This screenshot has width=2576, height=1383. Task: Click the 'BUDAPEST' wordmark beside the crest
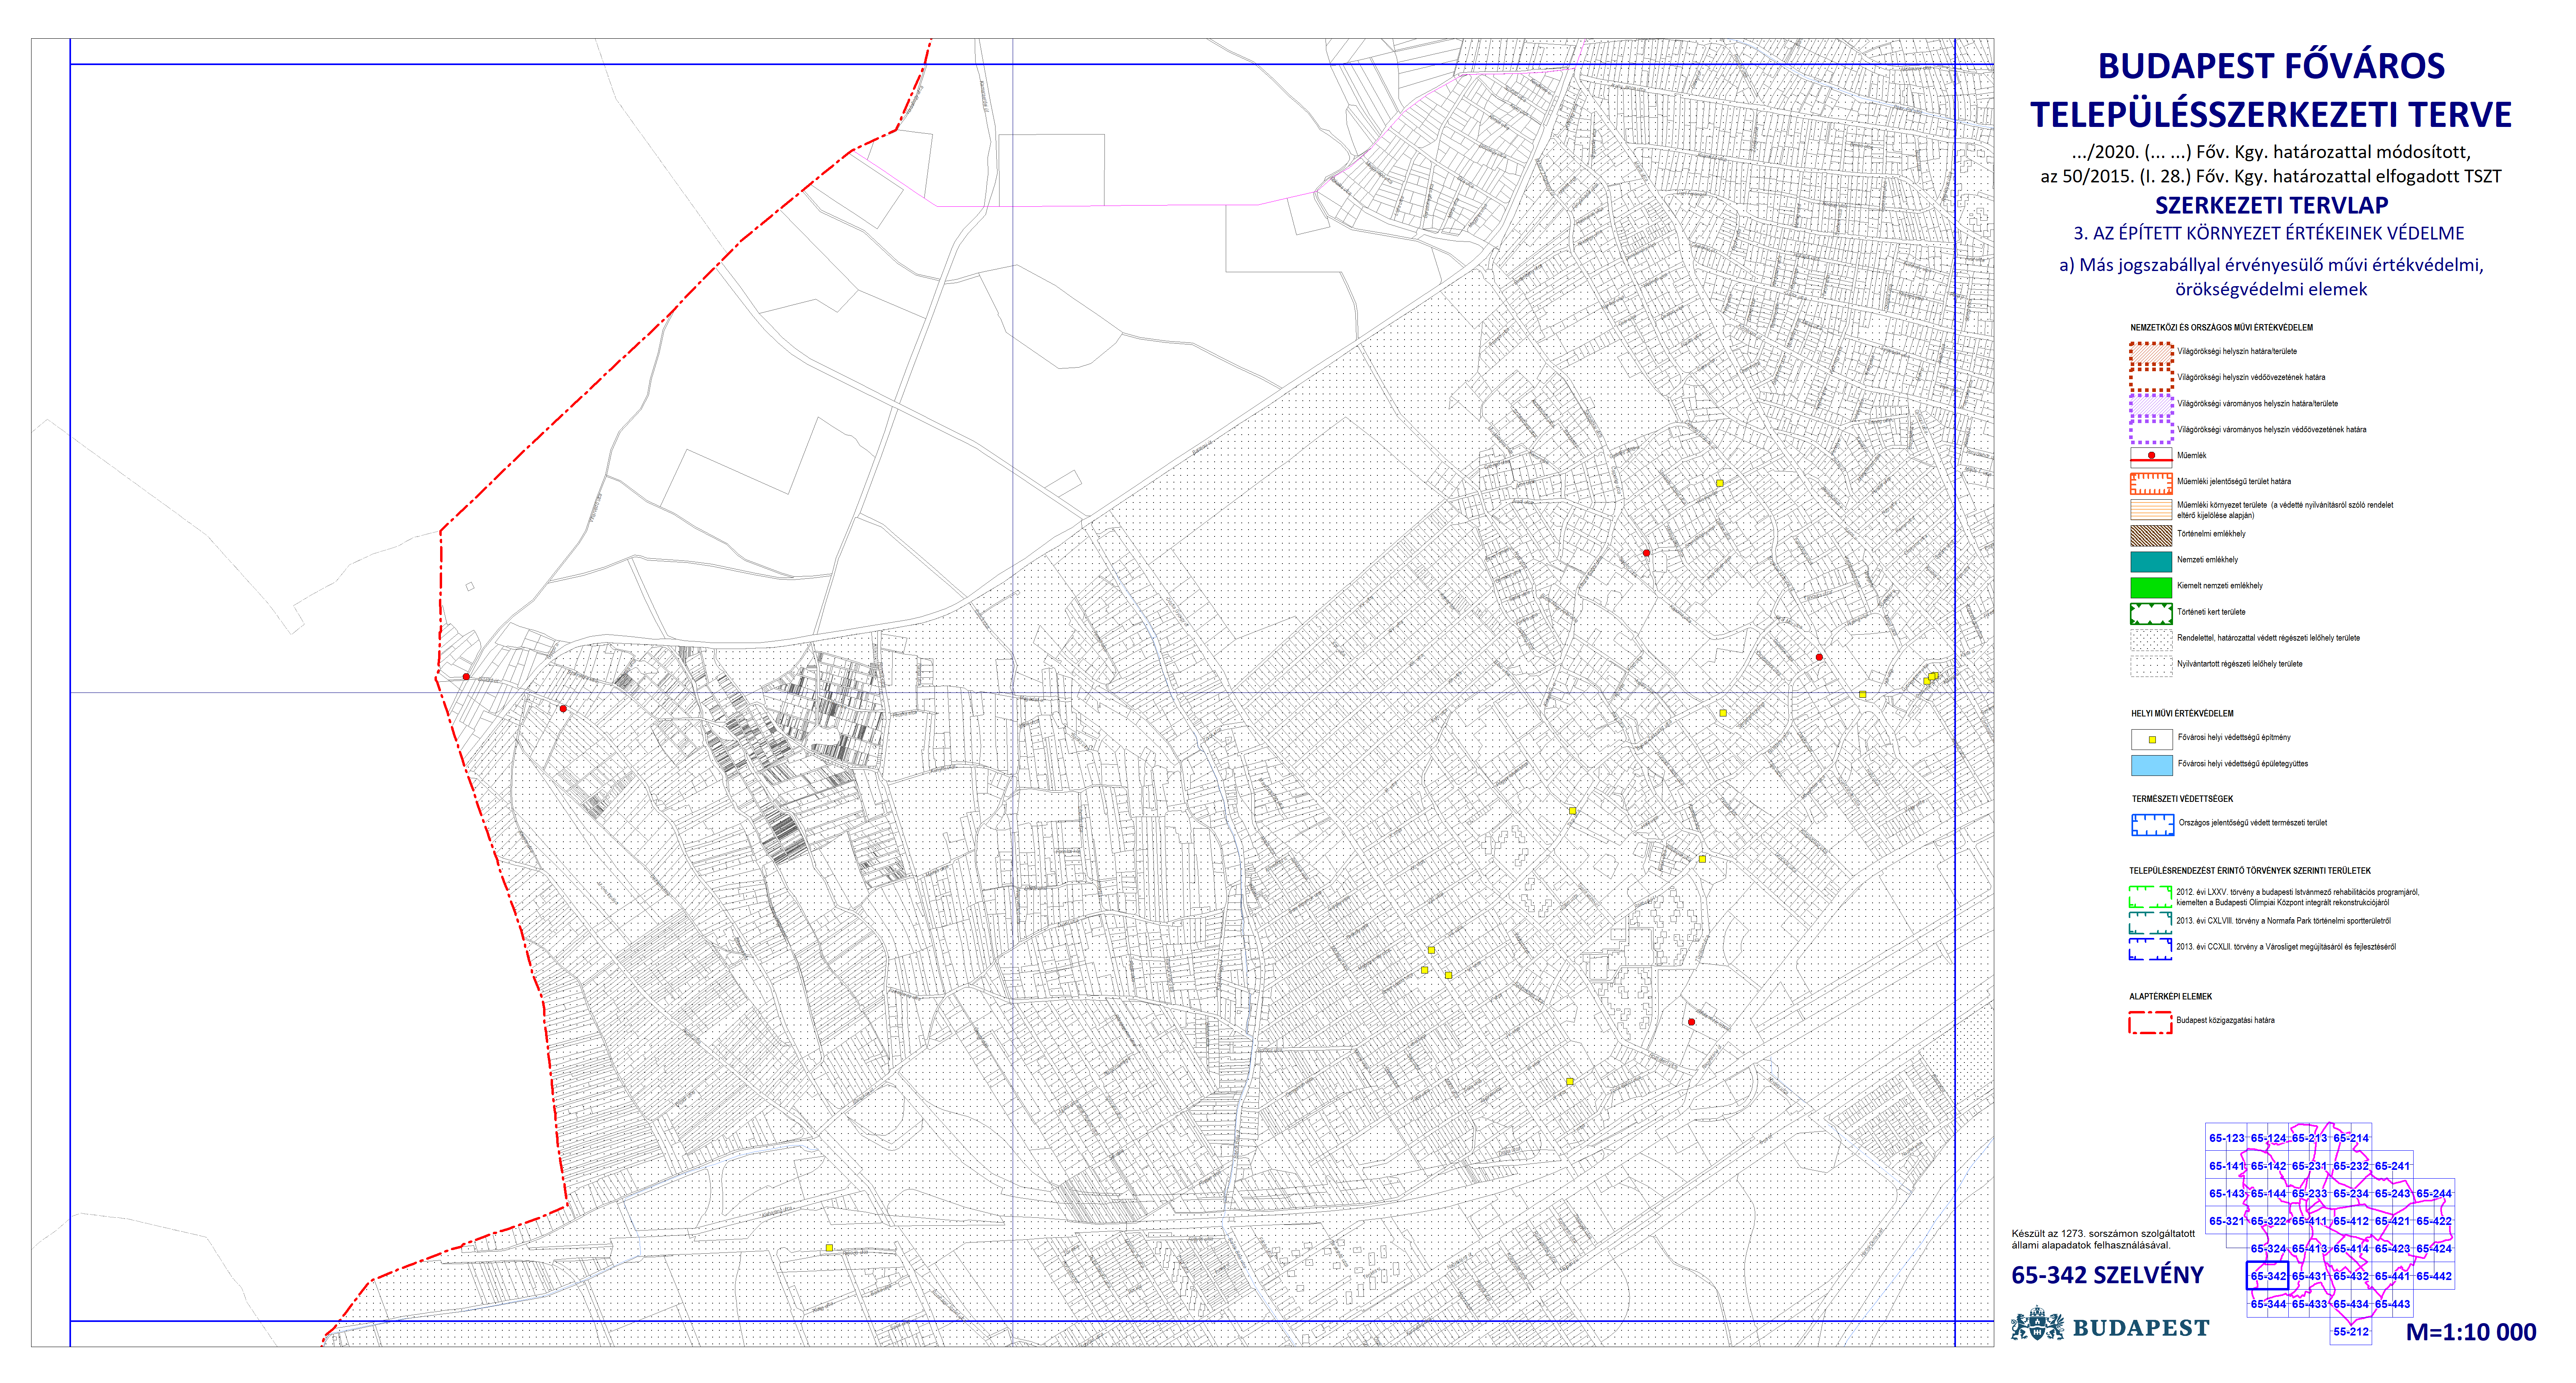tap(2141, 1328)
